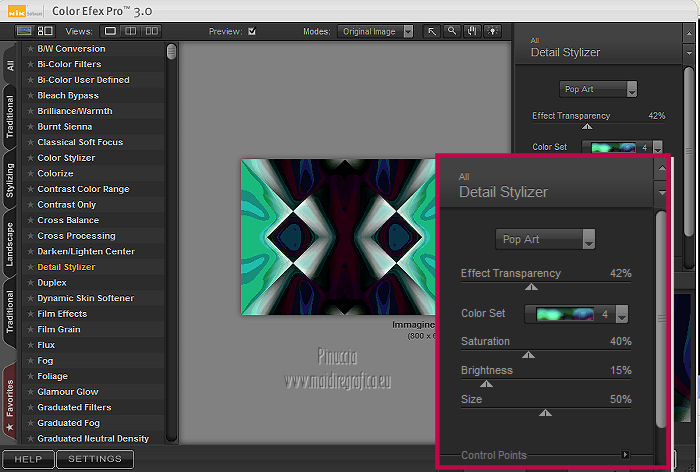Click the lightbulb background color icon
The width and height of the screenshot is (700, 472).
point(491,31)
